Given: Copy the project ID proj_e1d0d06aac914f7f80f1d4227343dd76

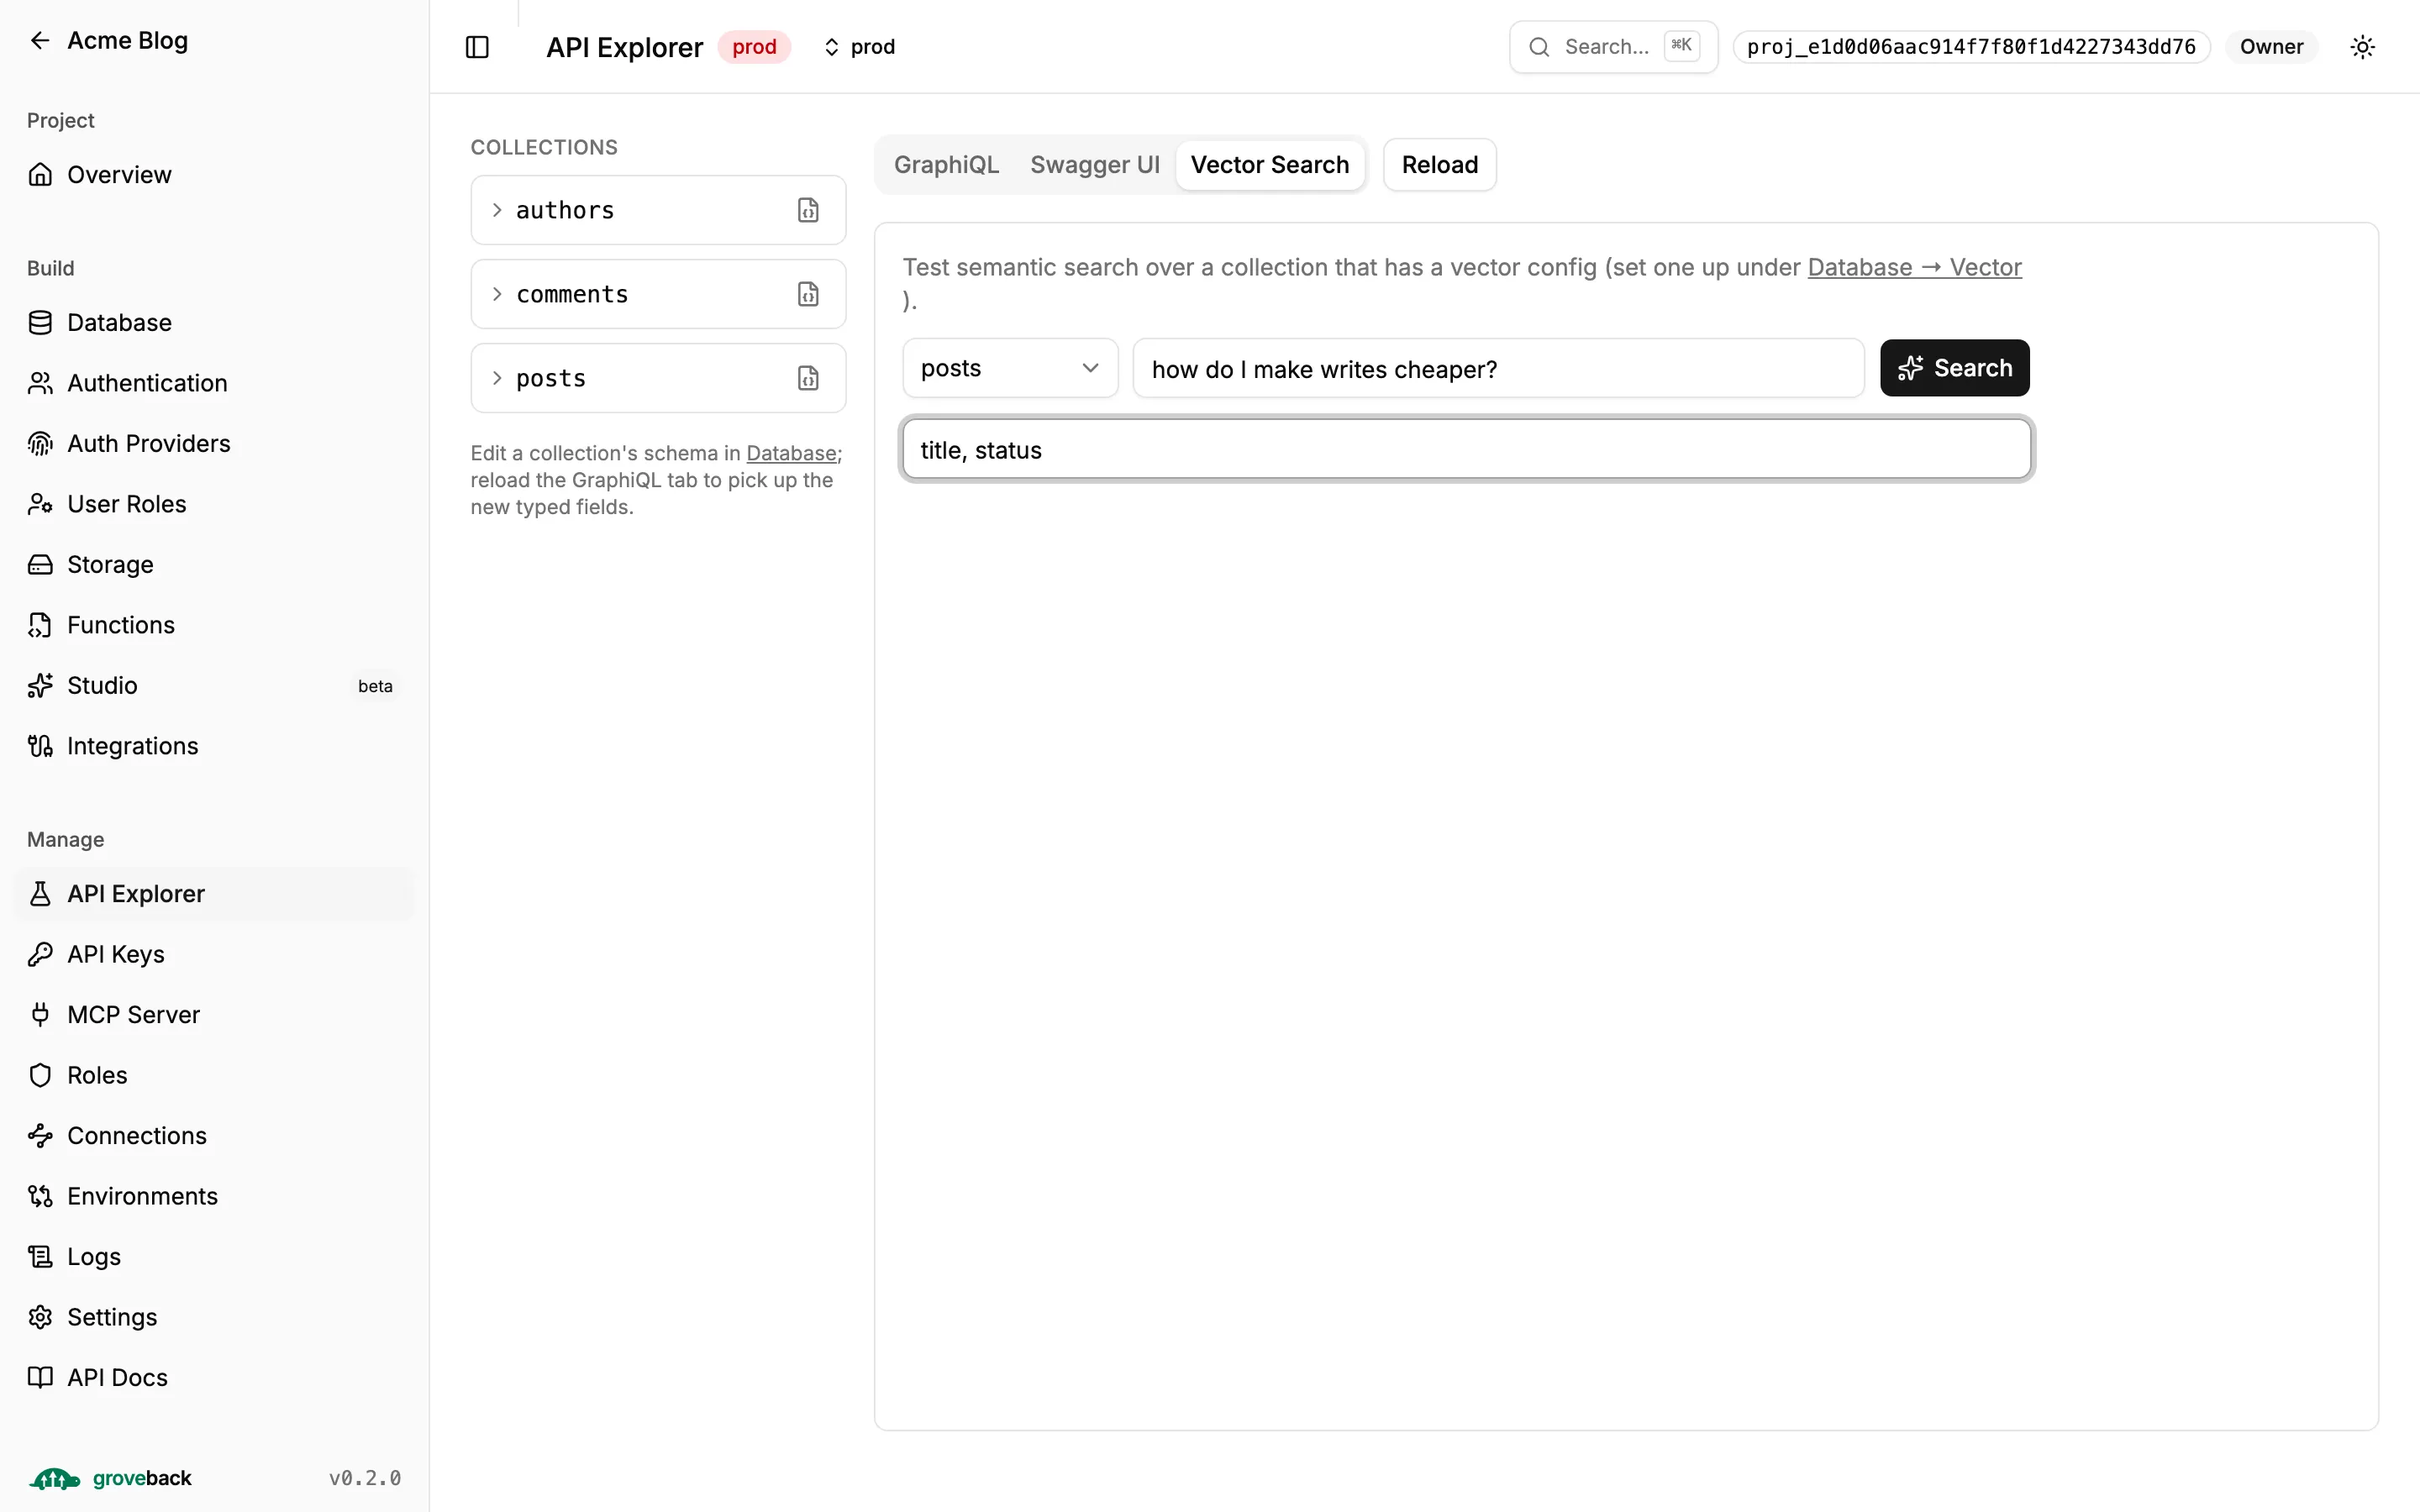Looking at the screenshot, I should pos(1971,47).
